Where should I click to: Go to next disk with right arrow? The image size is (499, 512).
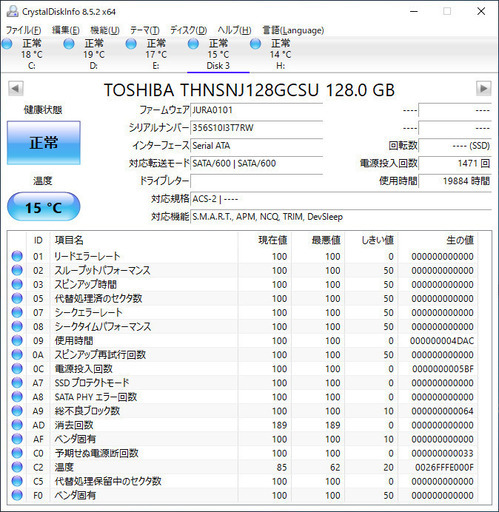point(483,89)
